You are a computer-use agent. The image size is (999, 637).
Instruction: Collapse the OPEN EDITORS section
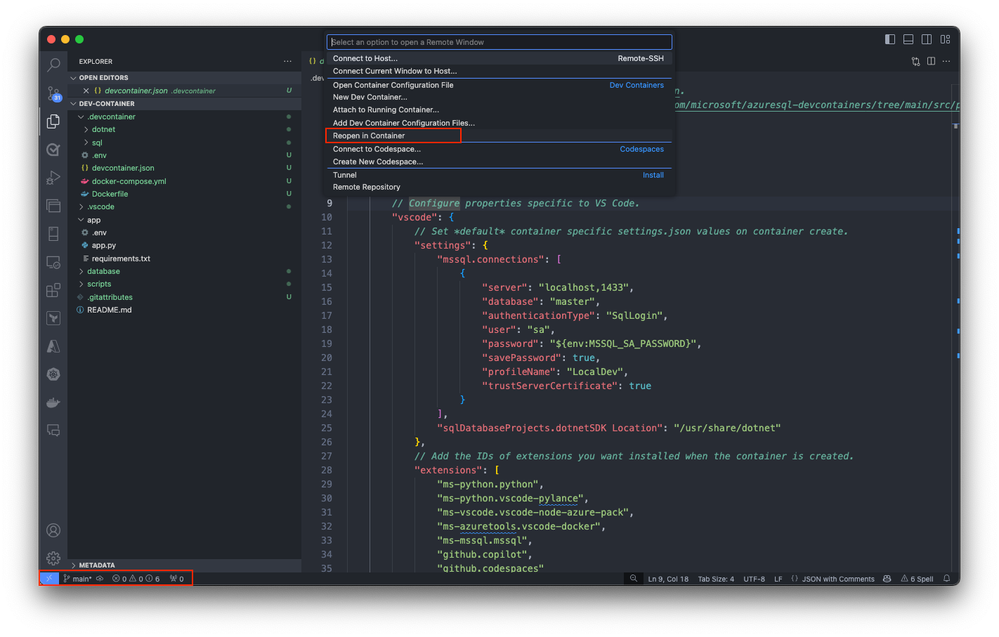click(x=185, y=78)
